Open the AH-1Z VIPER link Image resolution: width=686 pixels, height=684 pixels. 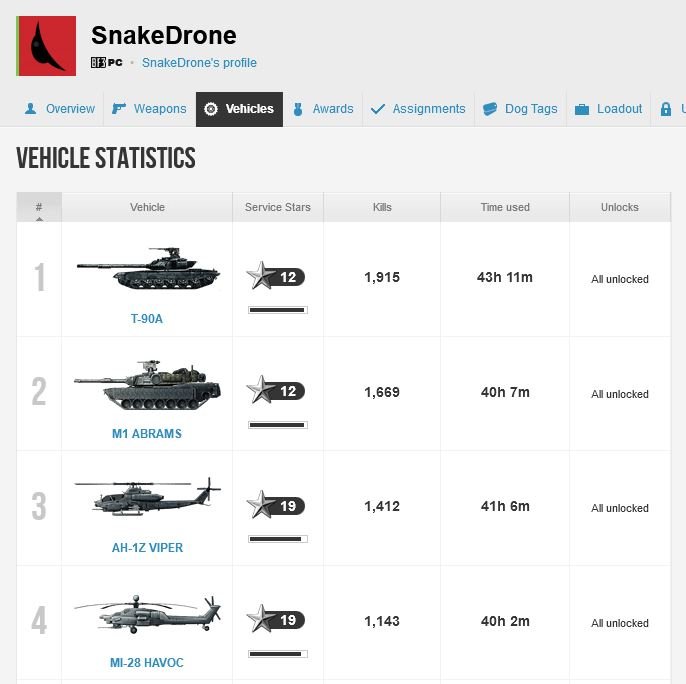pos(147,547)
